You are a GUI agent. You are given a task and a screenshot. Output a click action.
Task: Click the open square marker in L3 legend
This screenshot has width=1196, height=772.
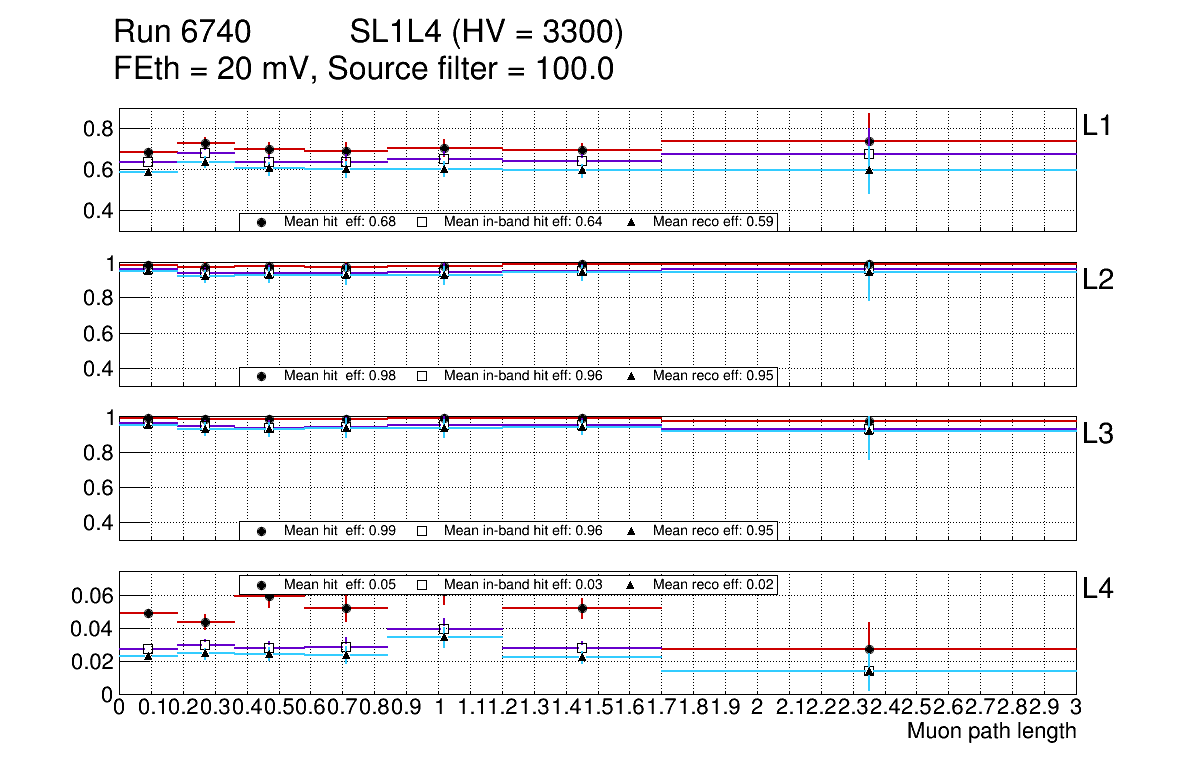tap(421, 530)
